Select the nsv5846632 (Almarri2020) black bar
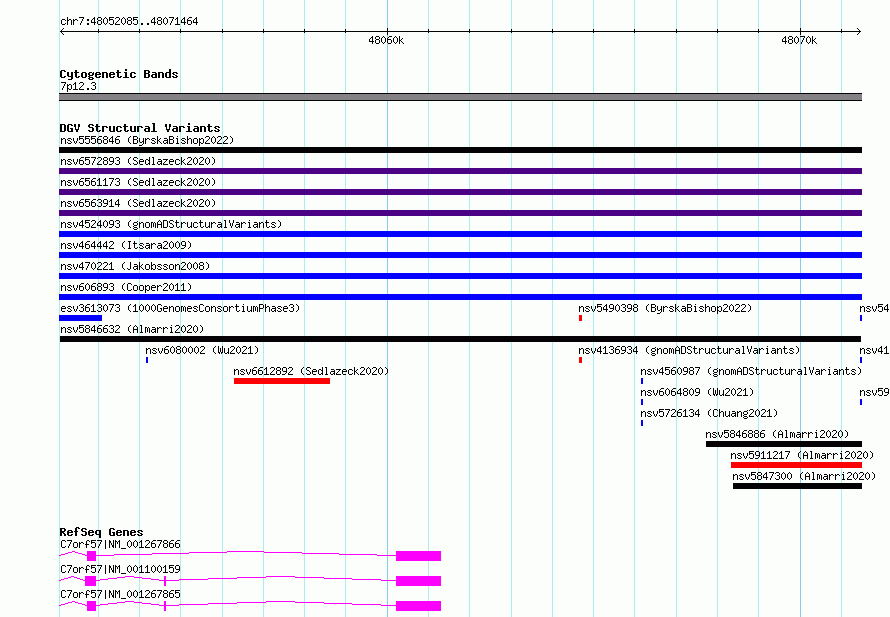890x617 pixels. coord(460,339)
